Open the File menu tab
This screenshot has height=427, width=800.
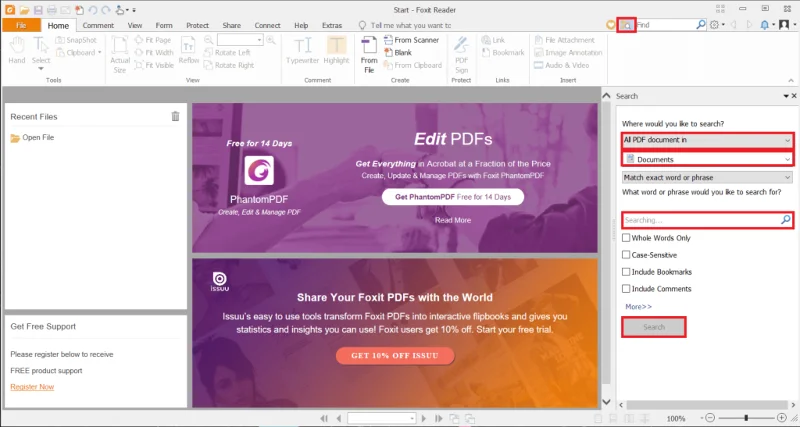pos(21,25)
